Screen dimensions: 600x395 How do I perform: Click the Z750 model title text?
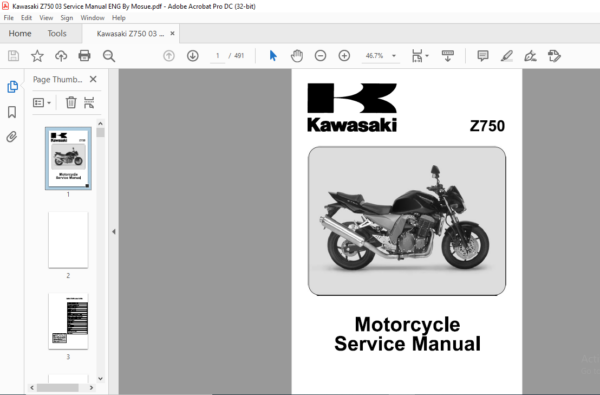coord(487,126)
